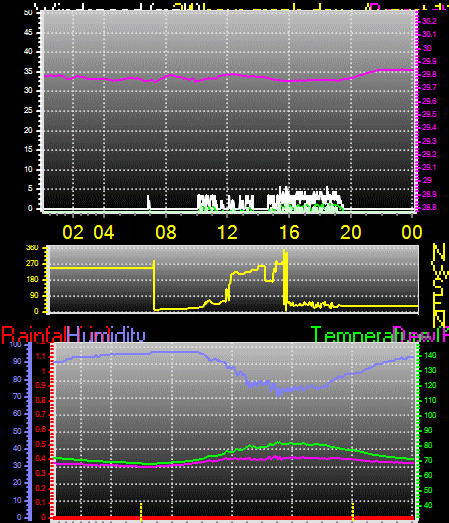Click the 360 value on wind direction axis

[x=32, y=248]
